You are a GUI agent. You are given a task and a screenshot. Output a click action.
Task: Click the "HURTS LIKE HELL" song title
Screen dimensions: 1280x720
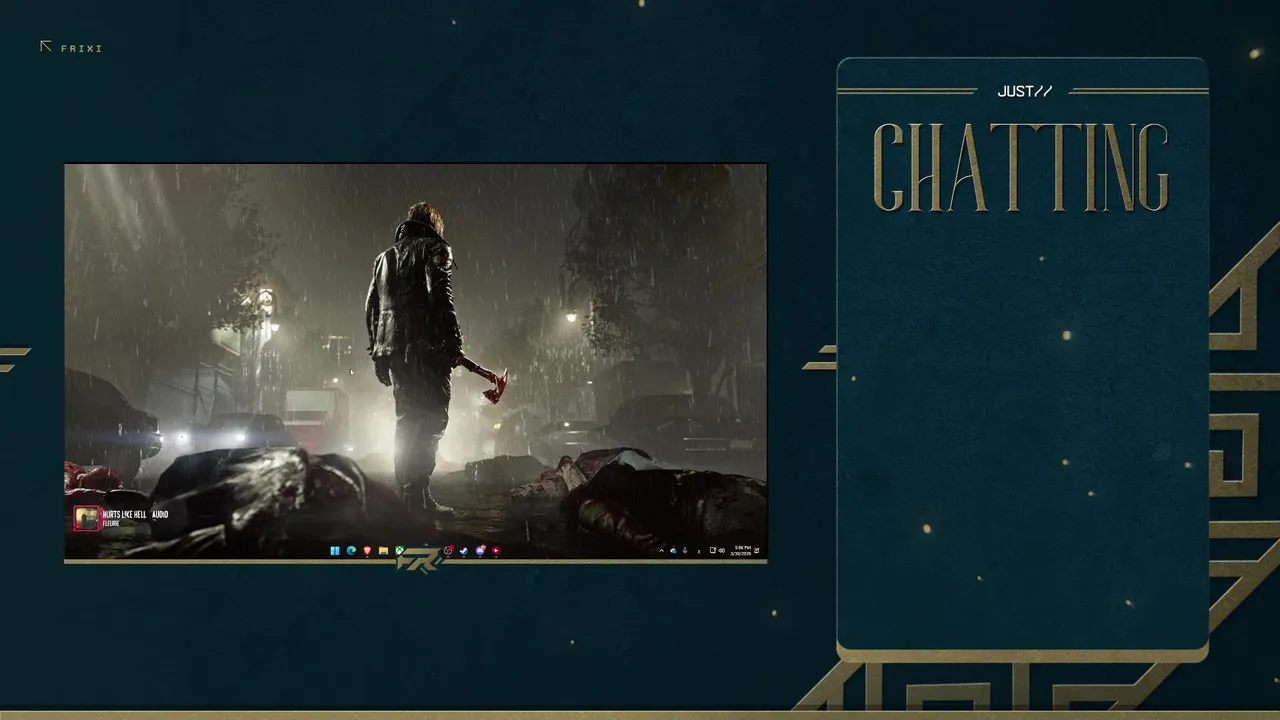[x=124, y=514]
